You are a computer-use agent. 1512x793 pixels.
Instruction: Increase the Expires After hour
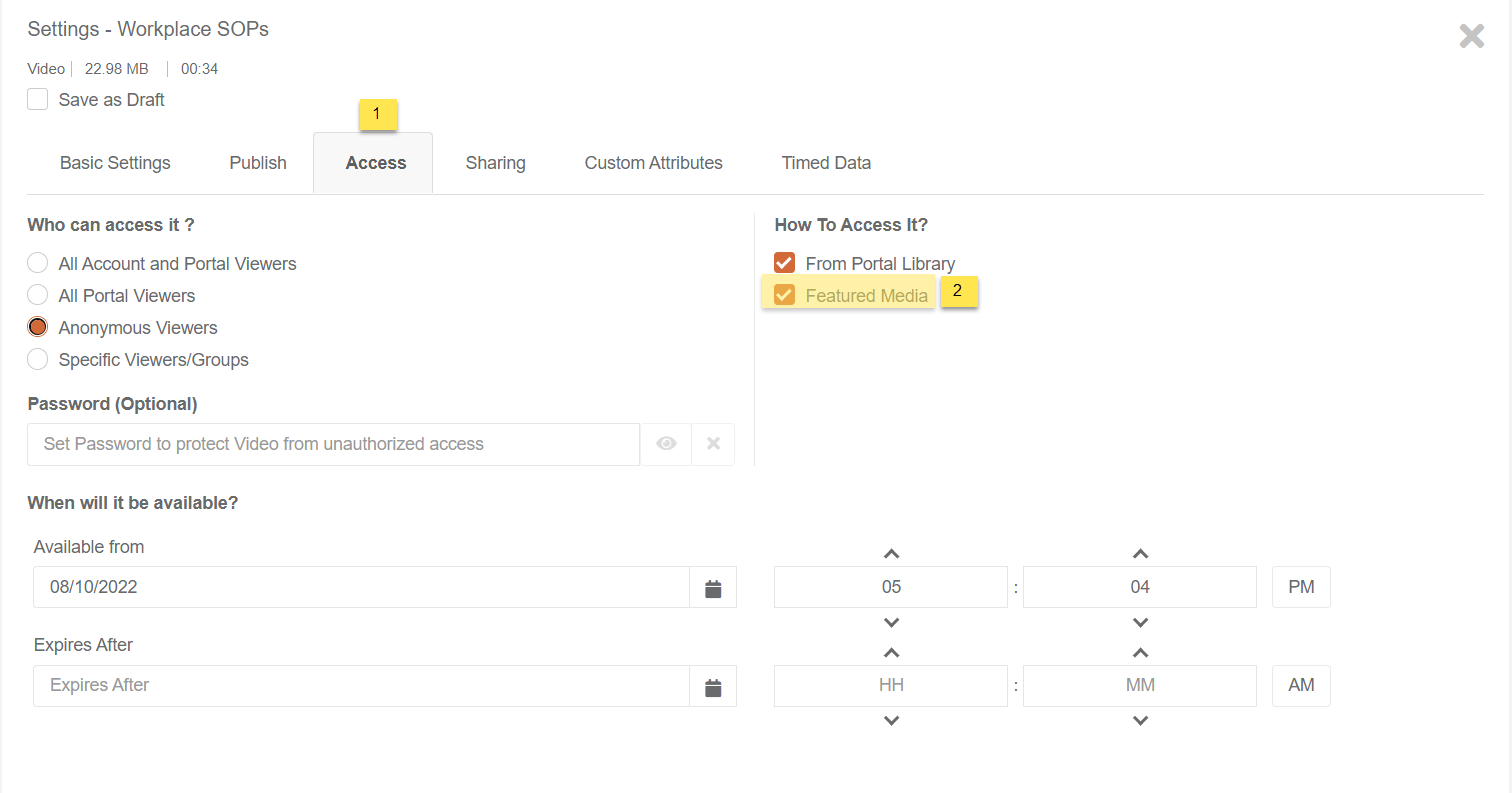click(891, 653)
